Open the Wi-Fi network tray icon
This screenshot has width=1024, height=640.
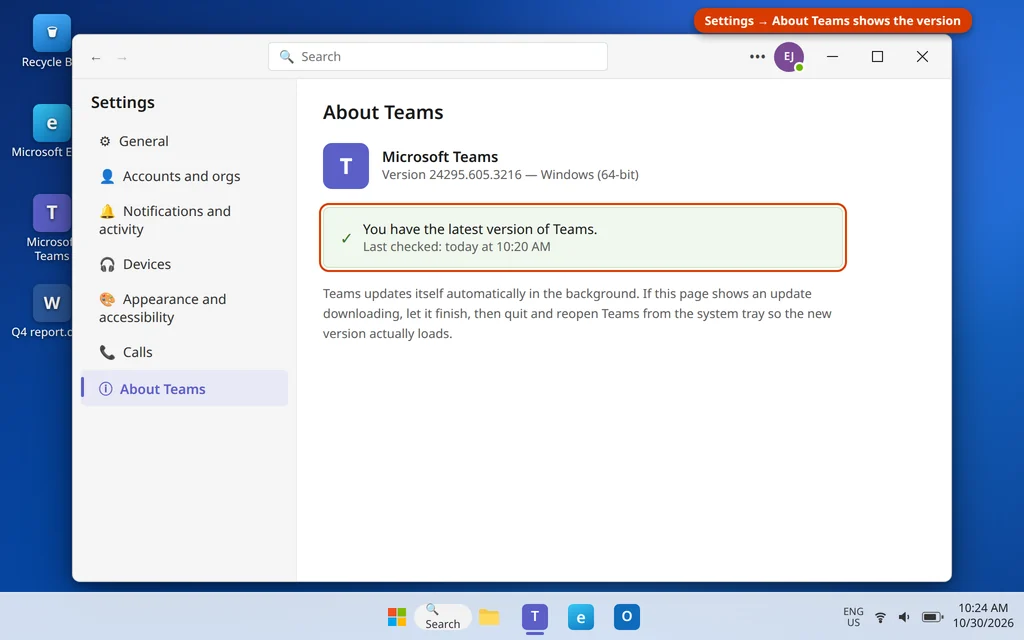click(880, 617)
